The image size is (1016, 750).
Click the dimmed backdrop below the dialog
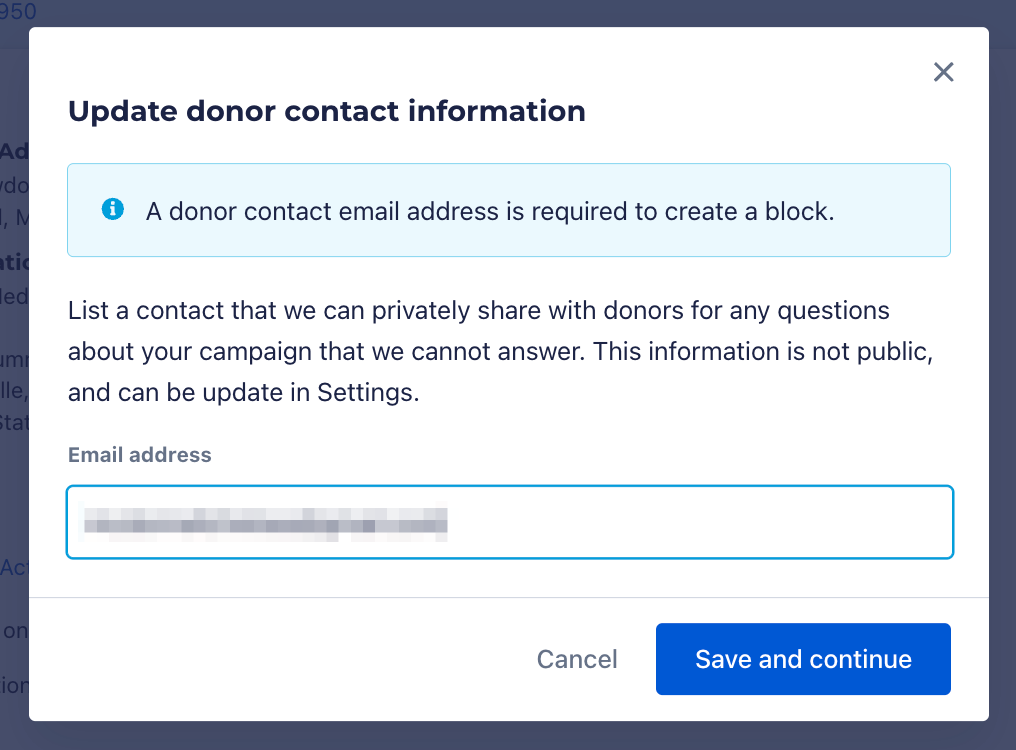click(500, 737)
